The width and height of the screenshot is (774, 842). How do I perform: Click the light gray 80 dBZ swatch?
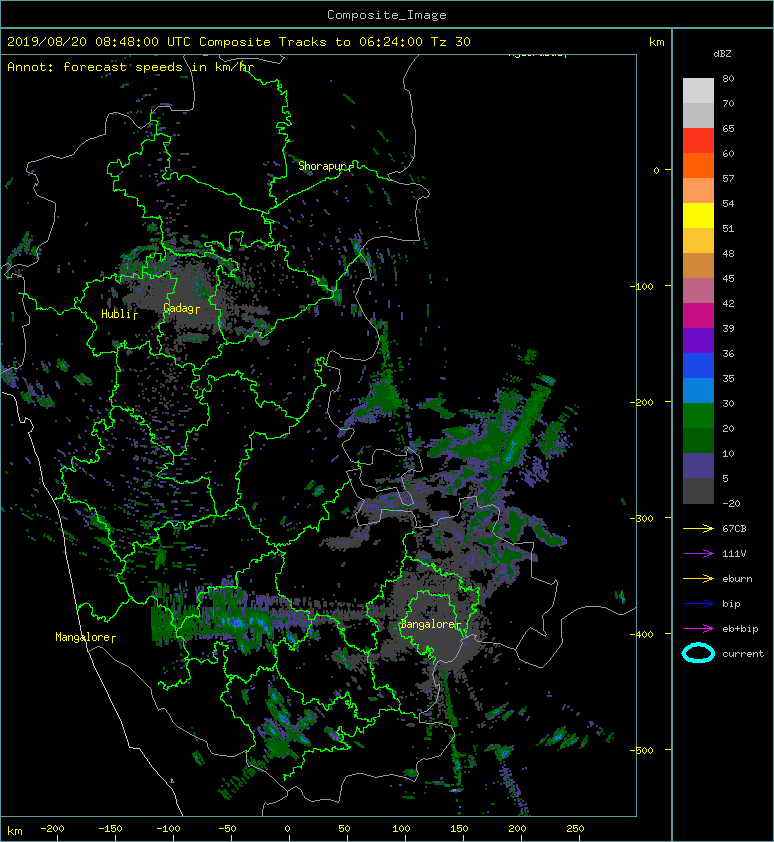(698, 90)
